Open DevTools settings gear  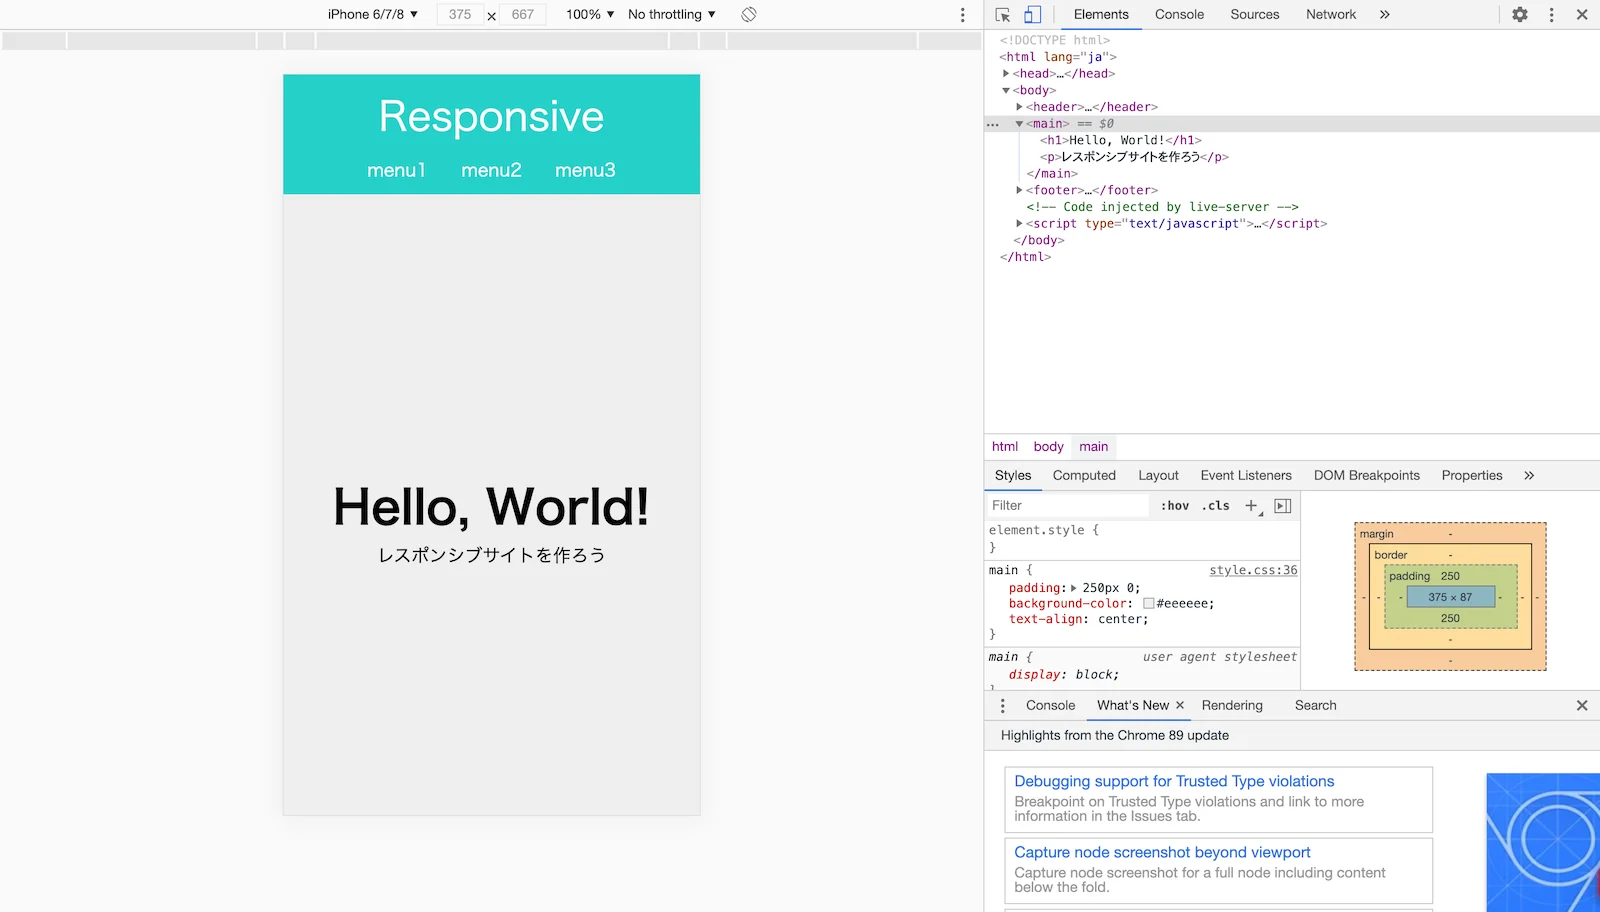1519,15
